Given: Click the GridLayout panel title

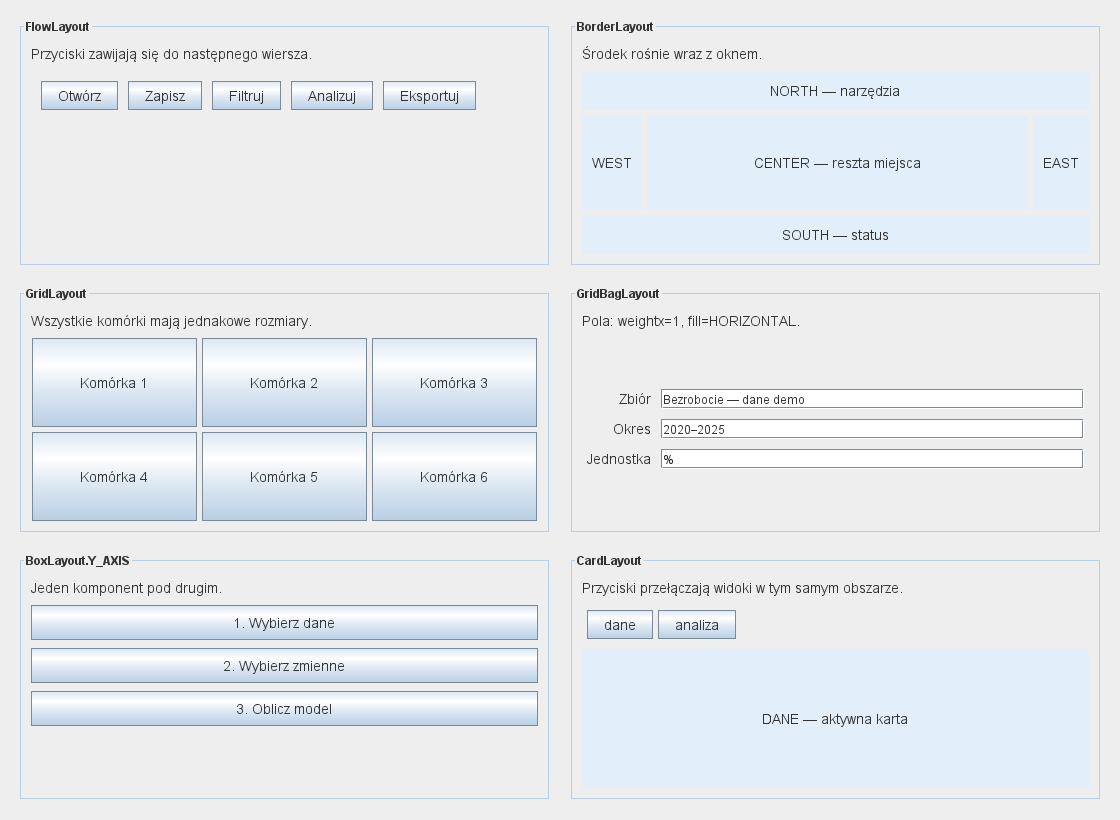Looking at the screenshot, I should 56,294.
